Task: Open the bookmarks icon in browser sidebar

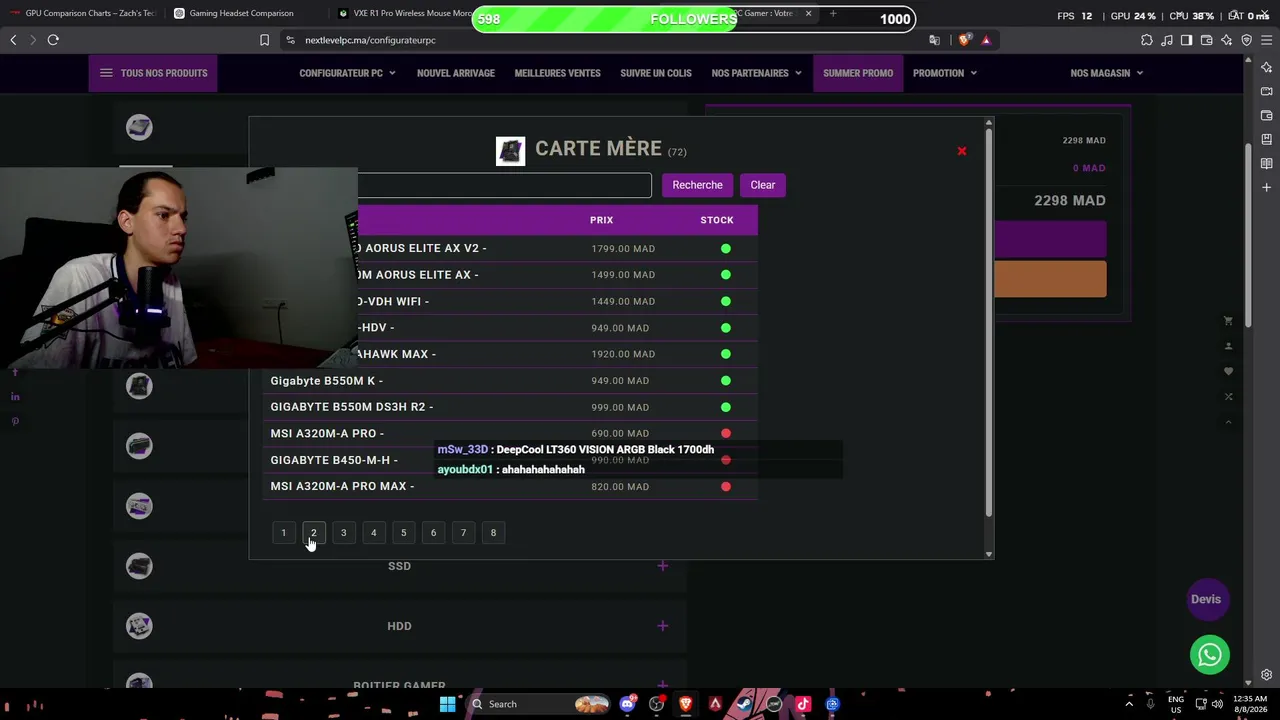Action: pyautogui.click(x=1266, y=139)
